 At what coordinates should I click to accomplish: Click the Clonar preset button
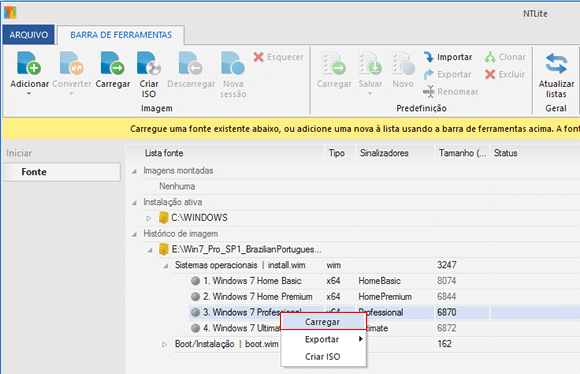coord(505,57)
